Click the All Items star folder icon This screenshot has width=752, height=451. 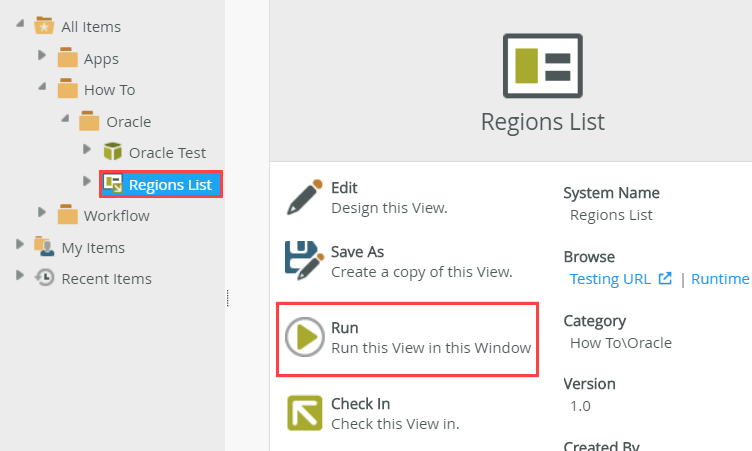(x=44, y=26)
